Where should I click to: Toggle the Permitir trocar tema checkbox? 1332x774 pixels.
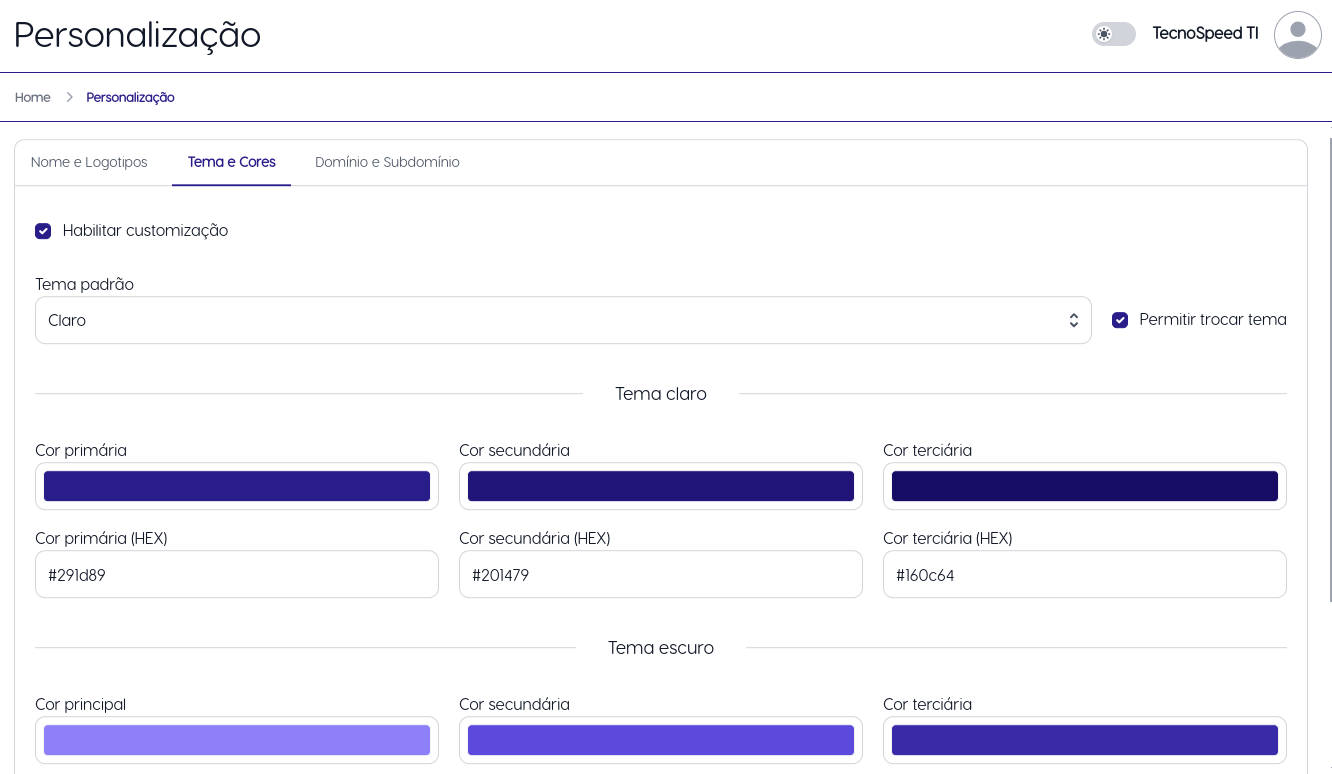point(1120,320)
